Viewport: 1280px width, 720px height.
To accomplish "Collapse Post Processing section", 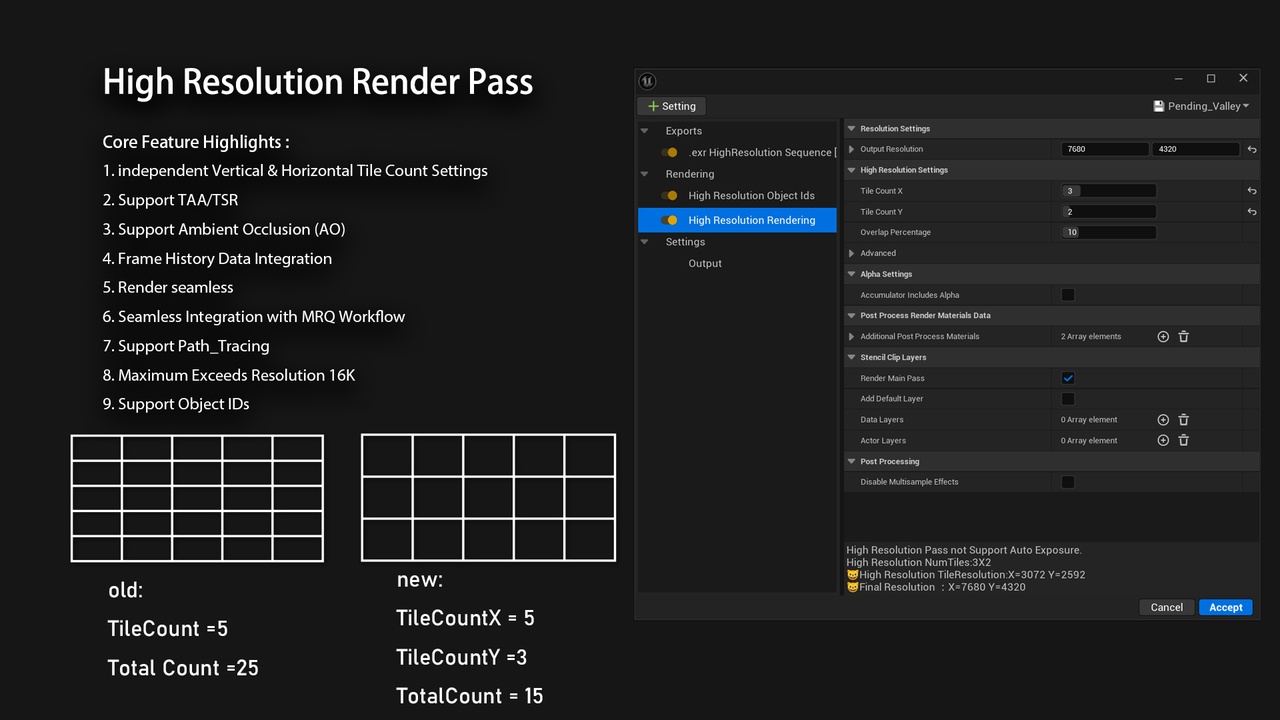I will click(x=852, y=462).
